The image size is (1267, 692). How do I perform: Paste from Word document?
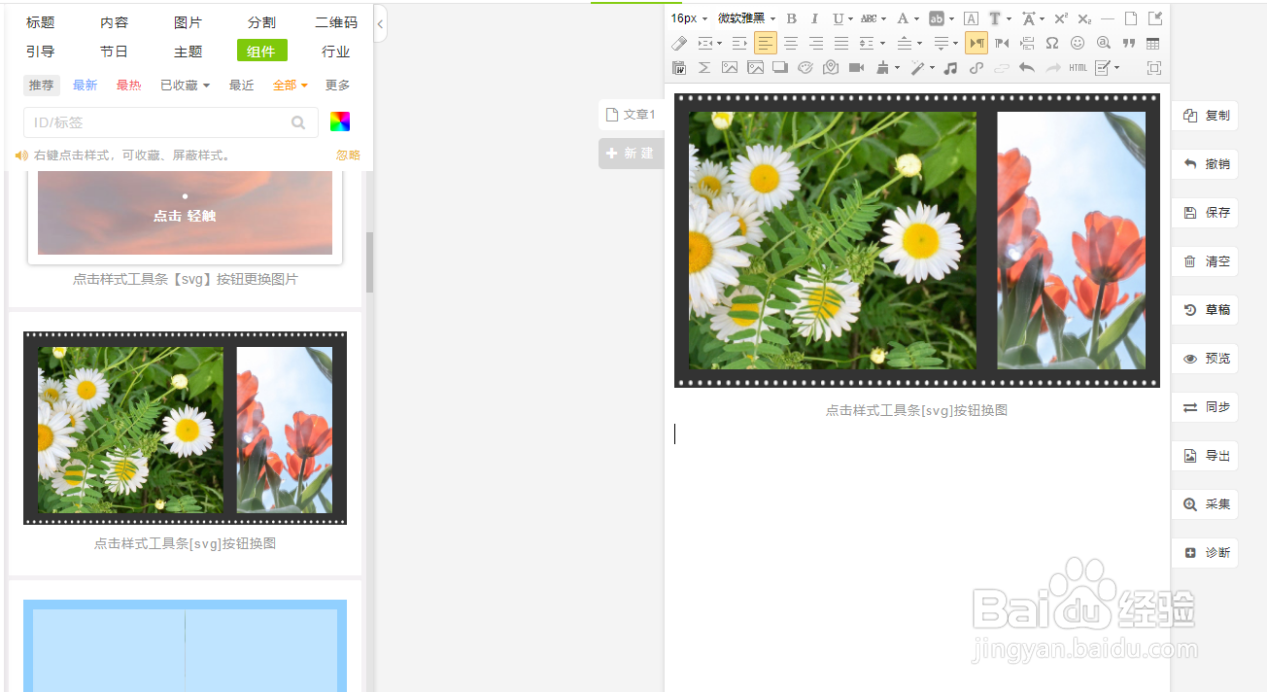679,68
